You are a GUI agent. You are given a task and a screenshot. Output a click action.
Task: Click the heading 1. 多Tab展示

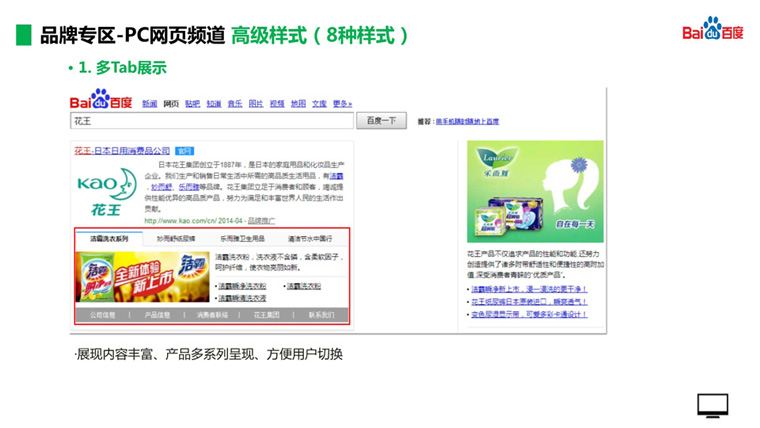(x=123, y=67)
